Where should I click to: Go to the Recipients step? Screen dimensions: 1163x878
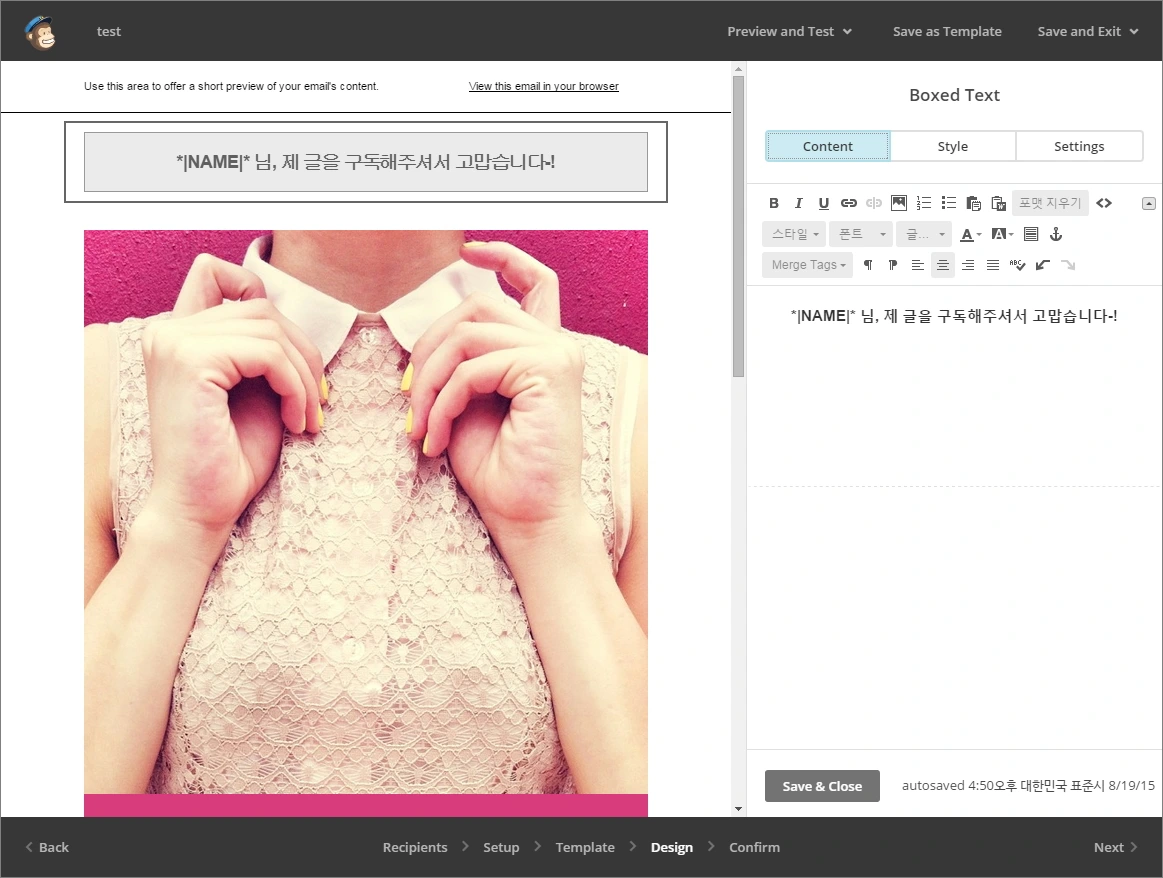(x=415, y=847)
